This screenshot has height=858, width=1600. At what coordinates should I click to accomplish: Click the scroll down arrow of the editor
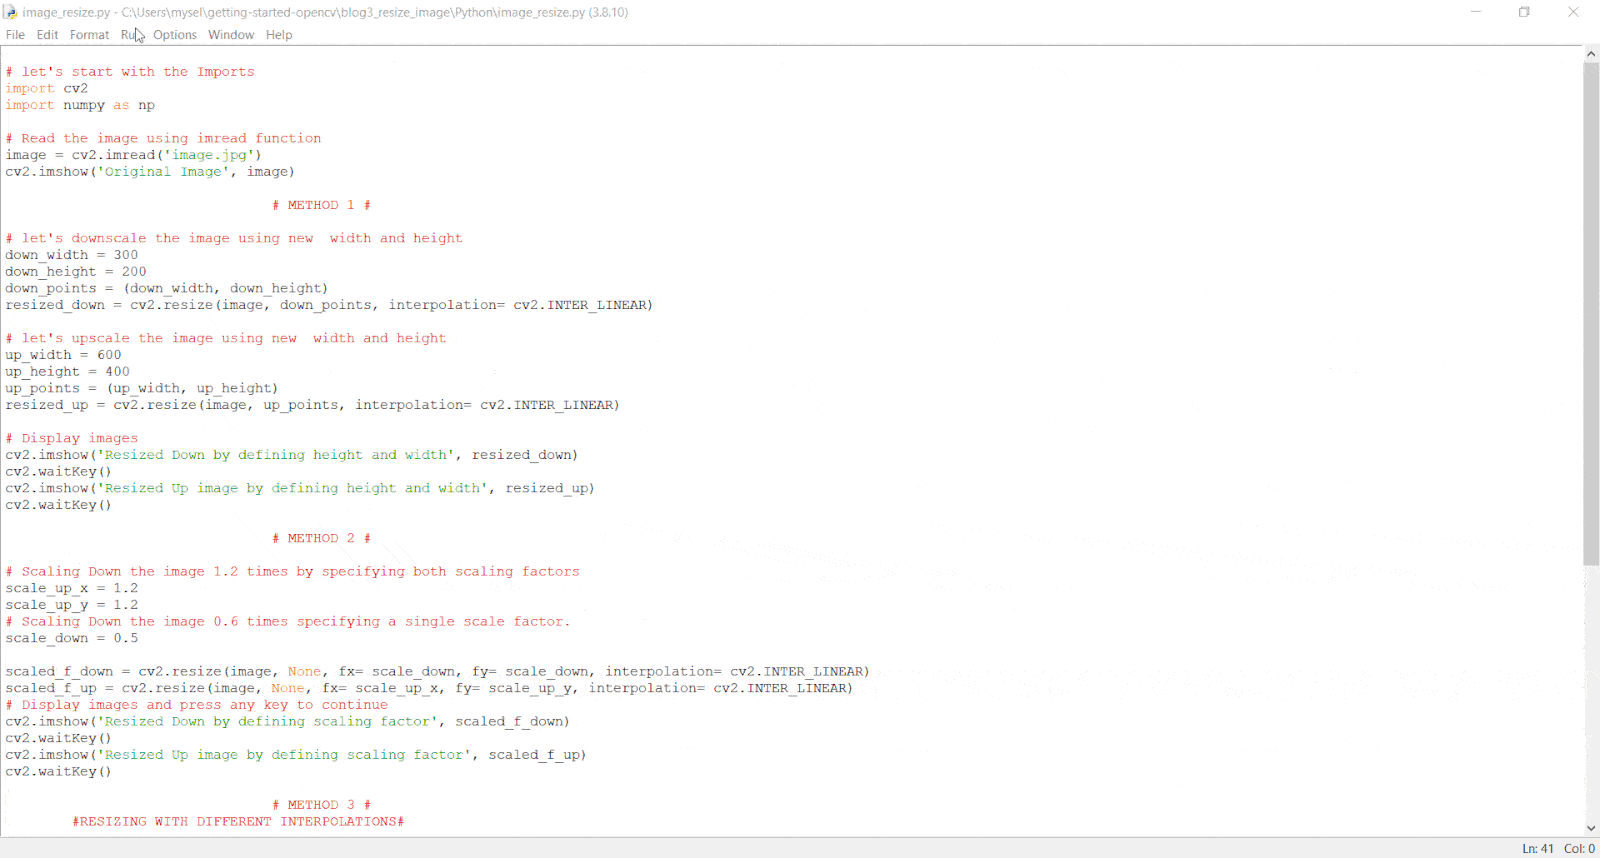tap(1591, 828)
